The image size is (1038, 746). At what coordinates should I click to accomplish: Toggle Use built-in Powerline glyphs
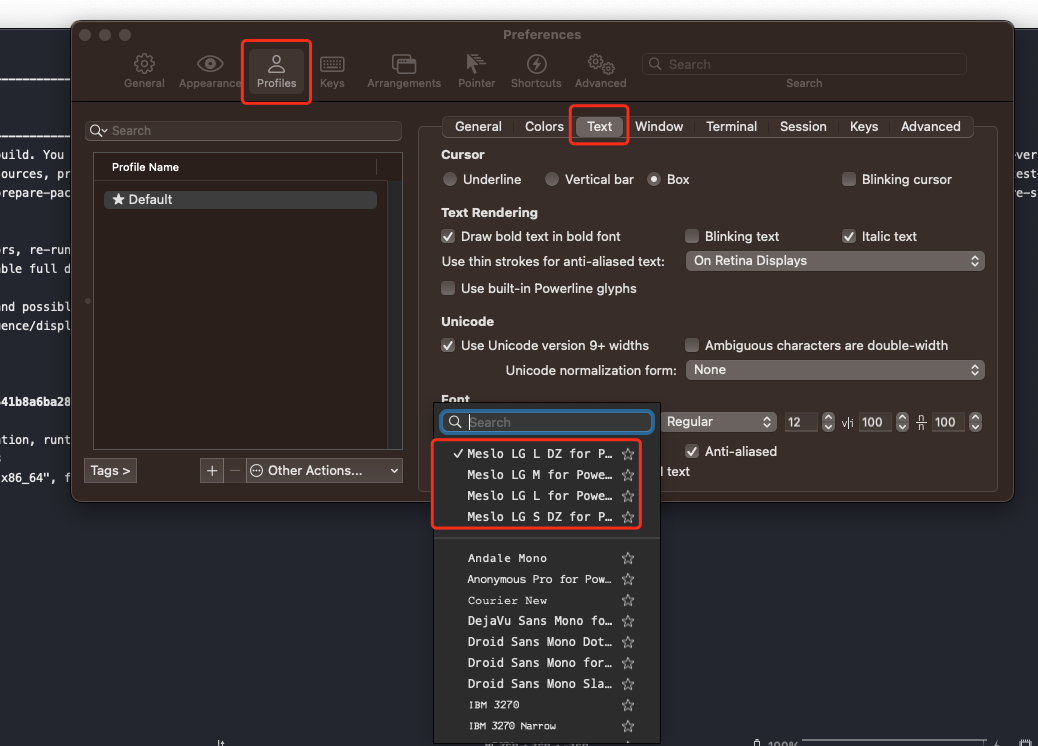(x=448, y=289)
